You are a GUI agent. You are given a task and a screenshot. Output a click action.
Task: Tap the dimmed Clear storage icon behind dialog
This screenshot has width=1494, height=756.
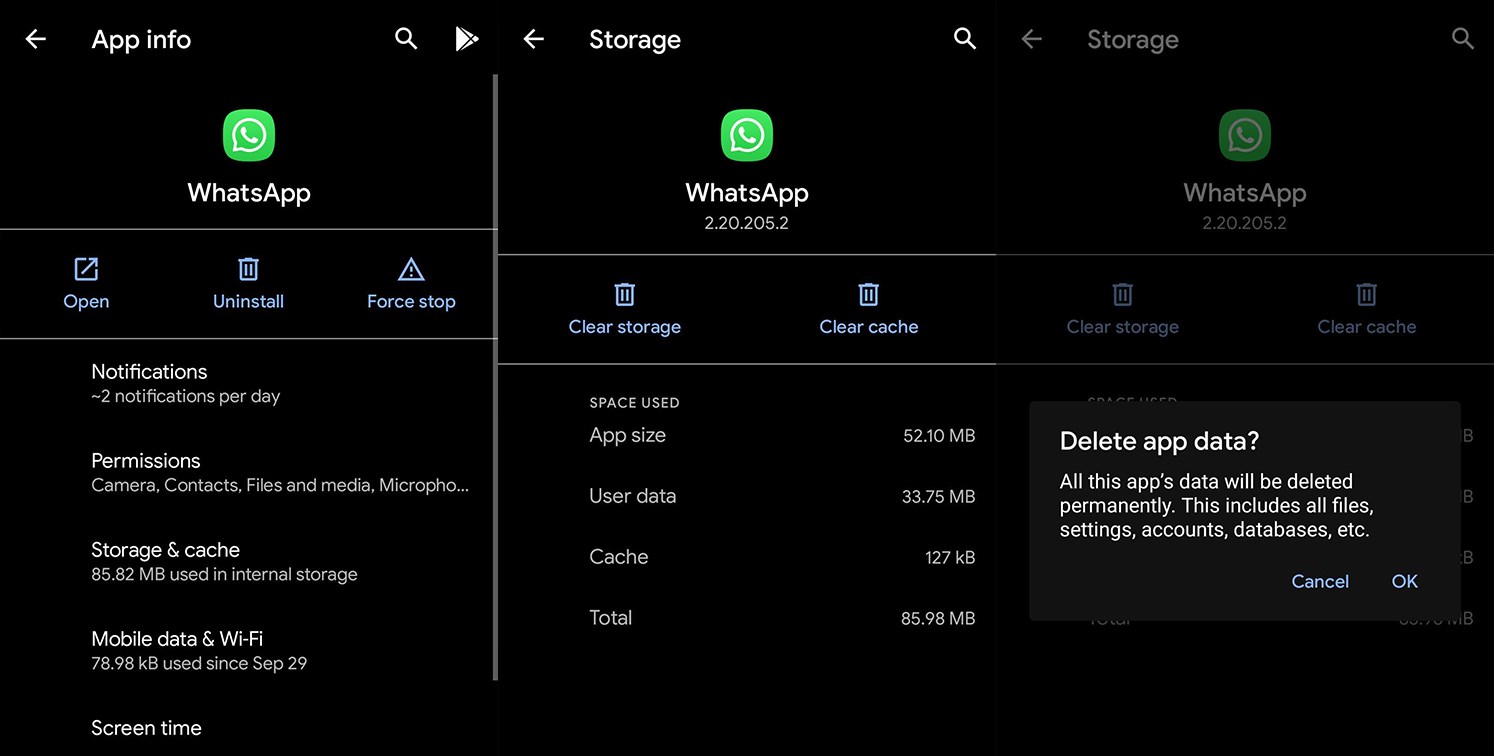click(1123, 294)
